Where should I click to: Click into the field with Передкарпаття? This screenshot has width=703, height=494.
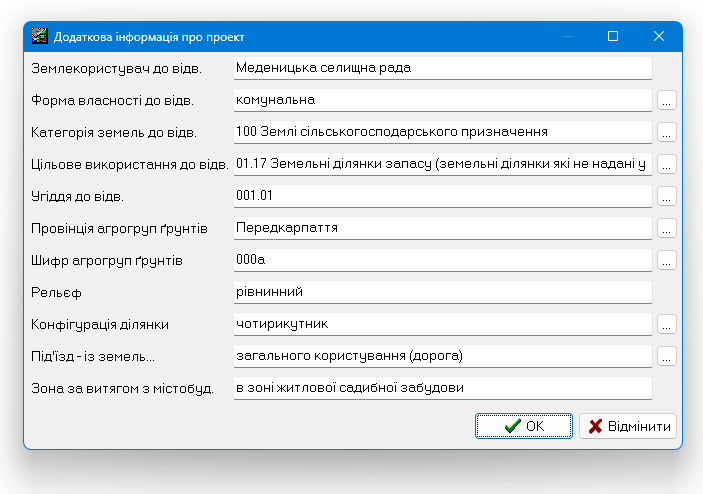pos(442,228)
